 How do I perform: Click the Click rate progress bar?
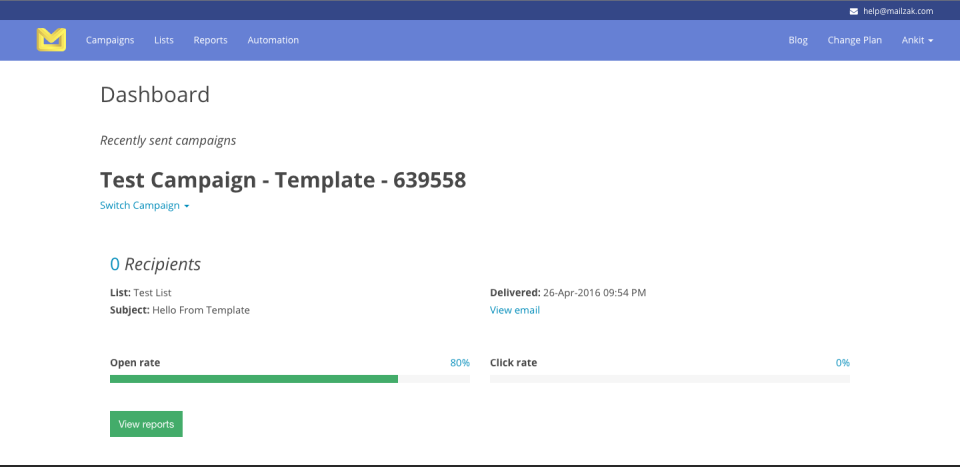click(670, 379)
